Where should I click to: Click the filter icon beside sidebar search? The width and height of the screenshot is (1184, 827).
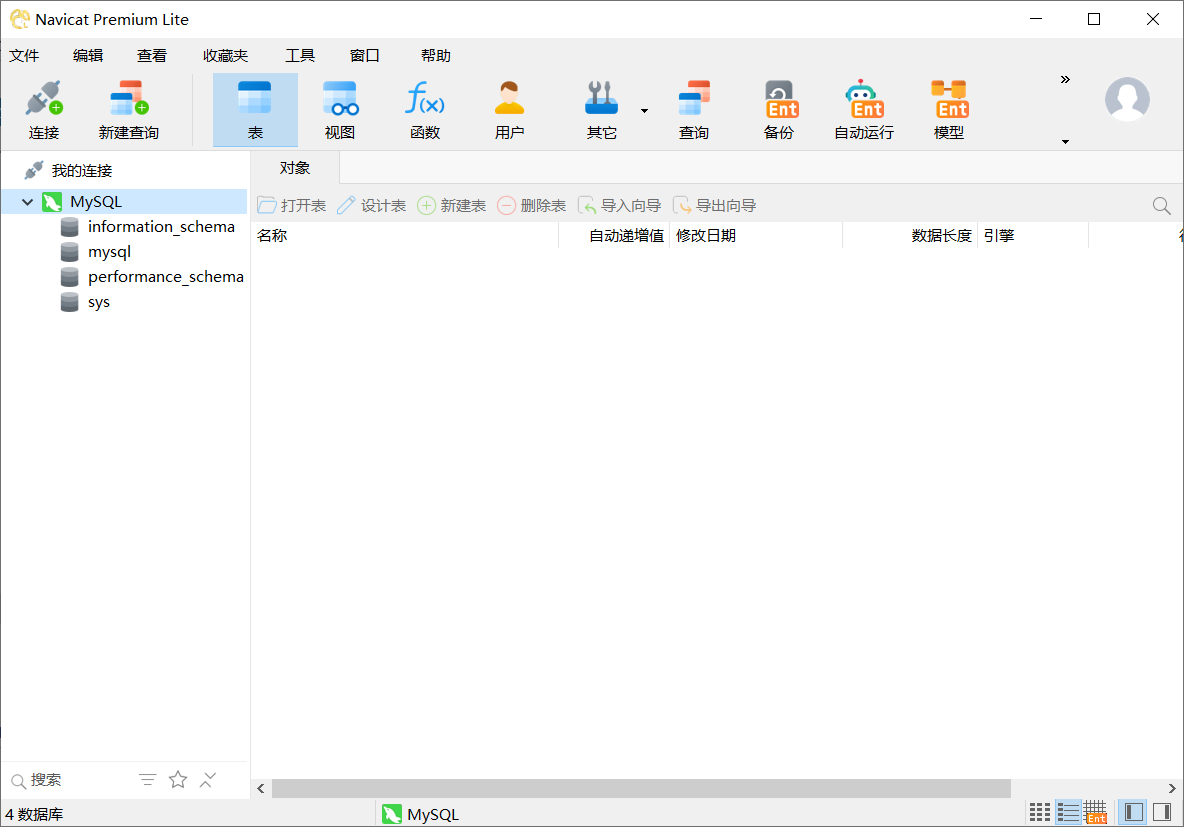[x=147, y=779]
